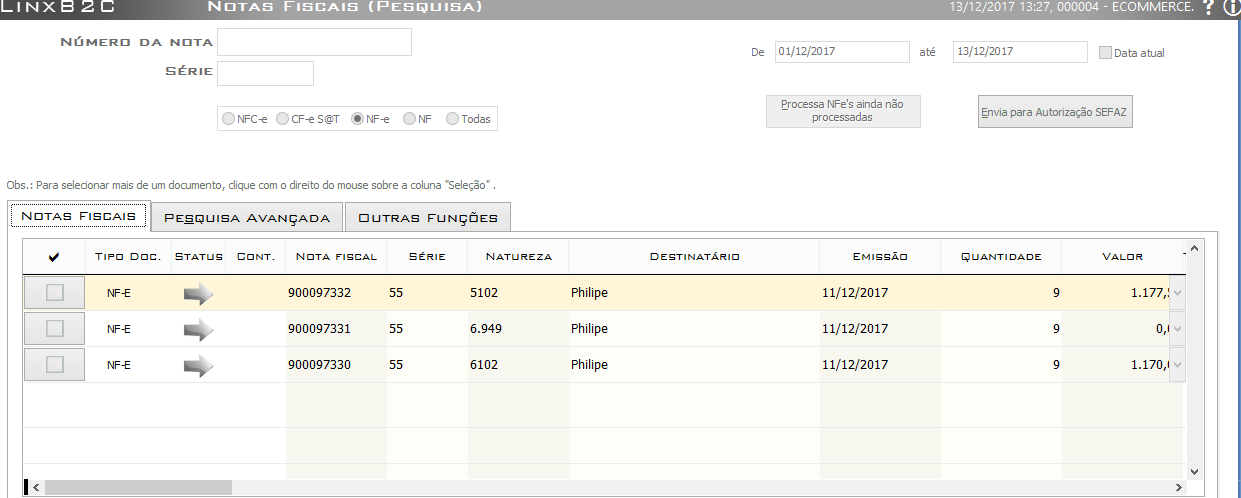Screen dimensions: 1241x498
Task: Enable the Data atual checkbox
Action: (x=1105, y=53)
